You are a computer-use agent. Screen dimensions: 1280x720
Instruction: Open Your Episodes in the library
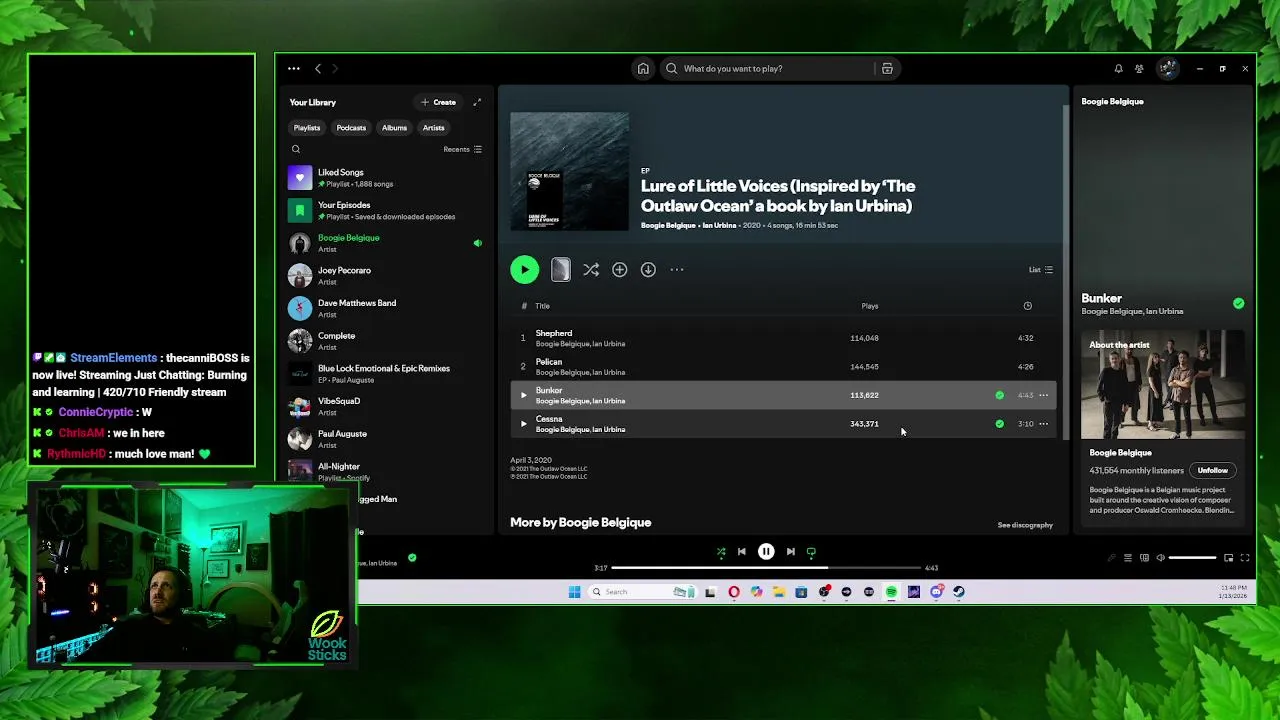pos(386,210)
